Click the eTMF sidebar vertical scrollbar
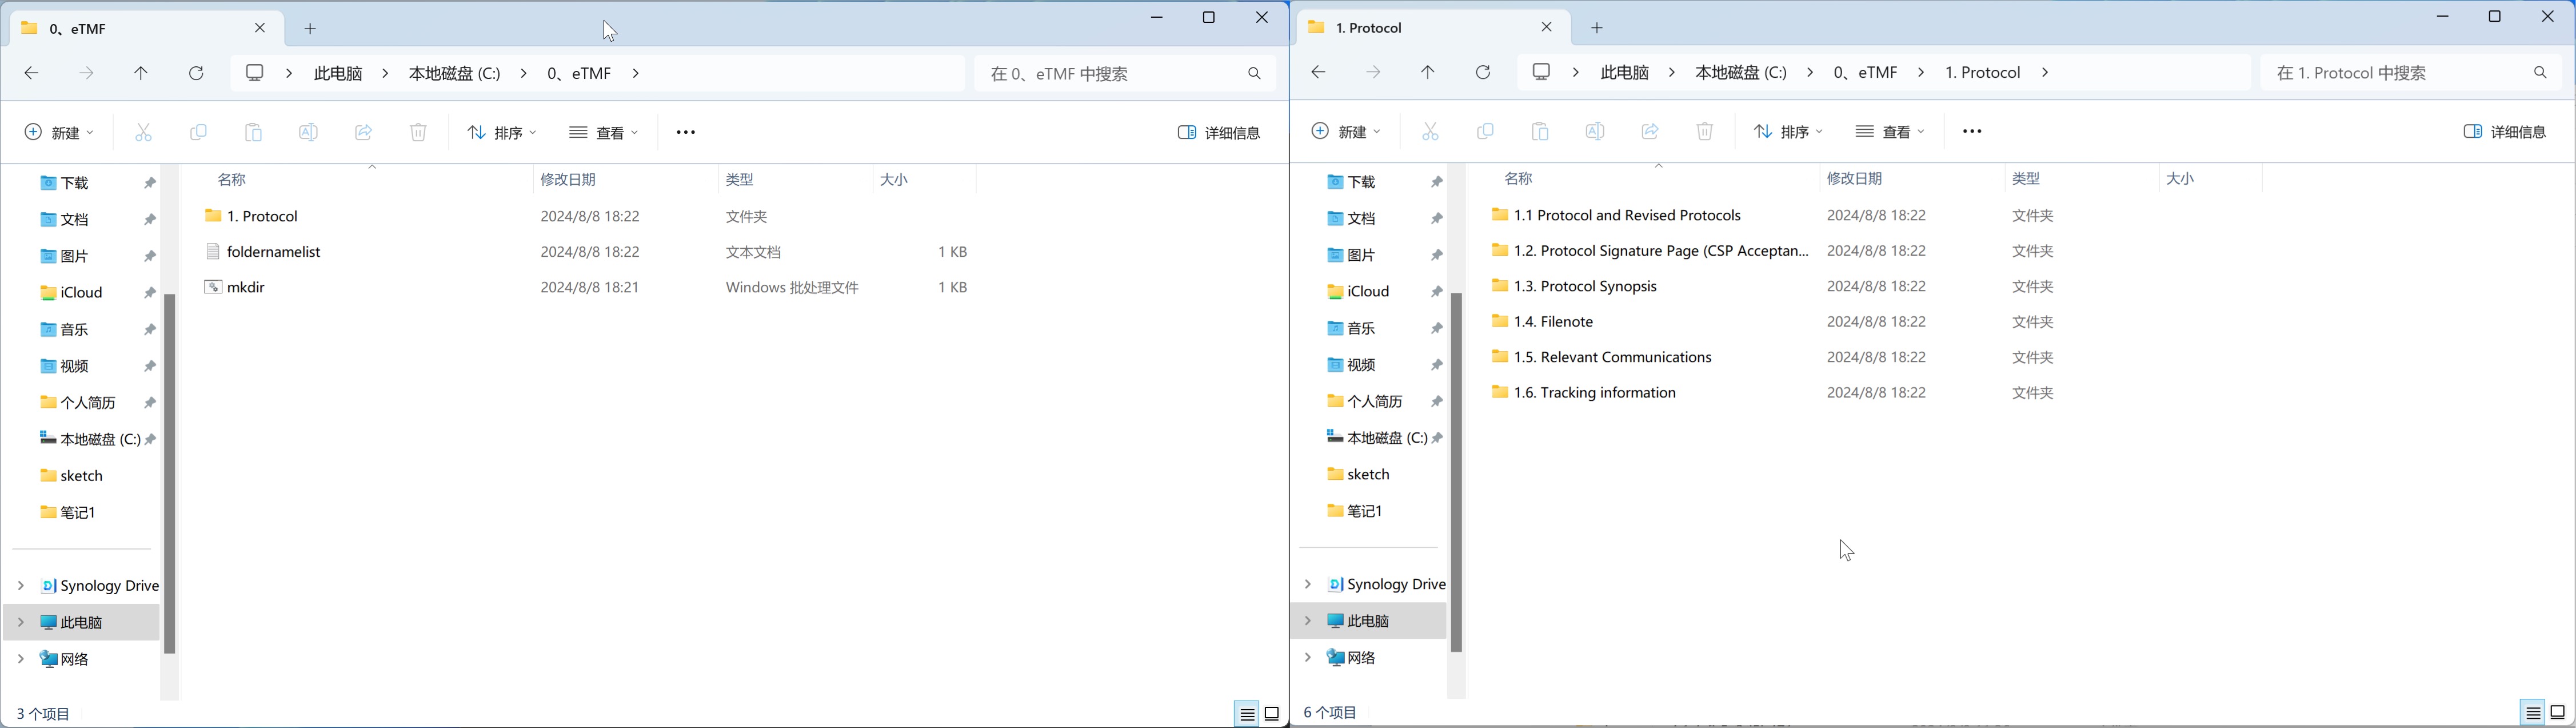This screenshot has width=2576, height=728. [x=169, y=470]
